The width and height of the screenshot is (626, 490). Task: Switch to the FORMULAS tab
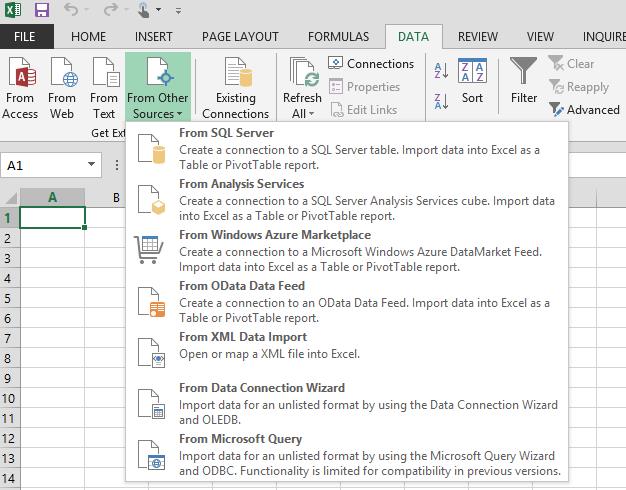[x=338, y=37]
